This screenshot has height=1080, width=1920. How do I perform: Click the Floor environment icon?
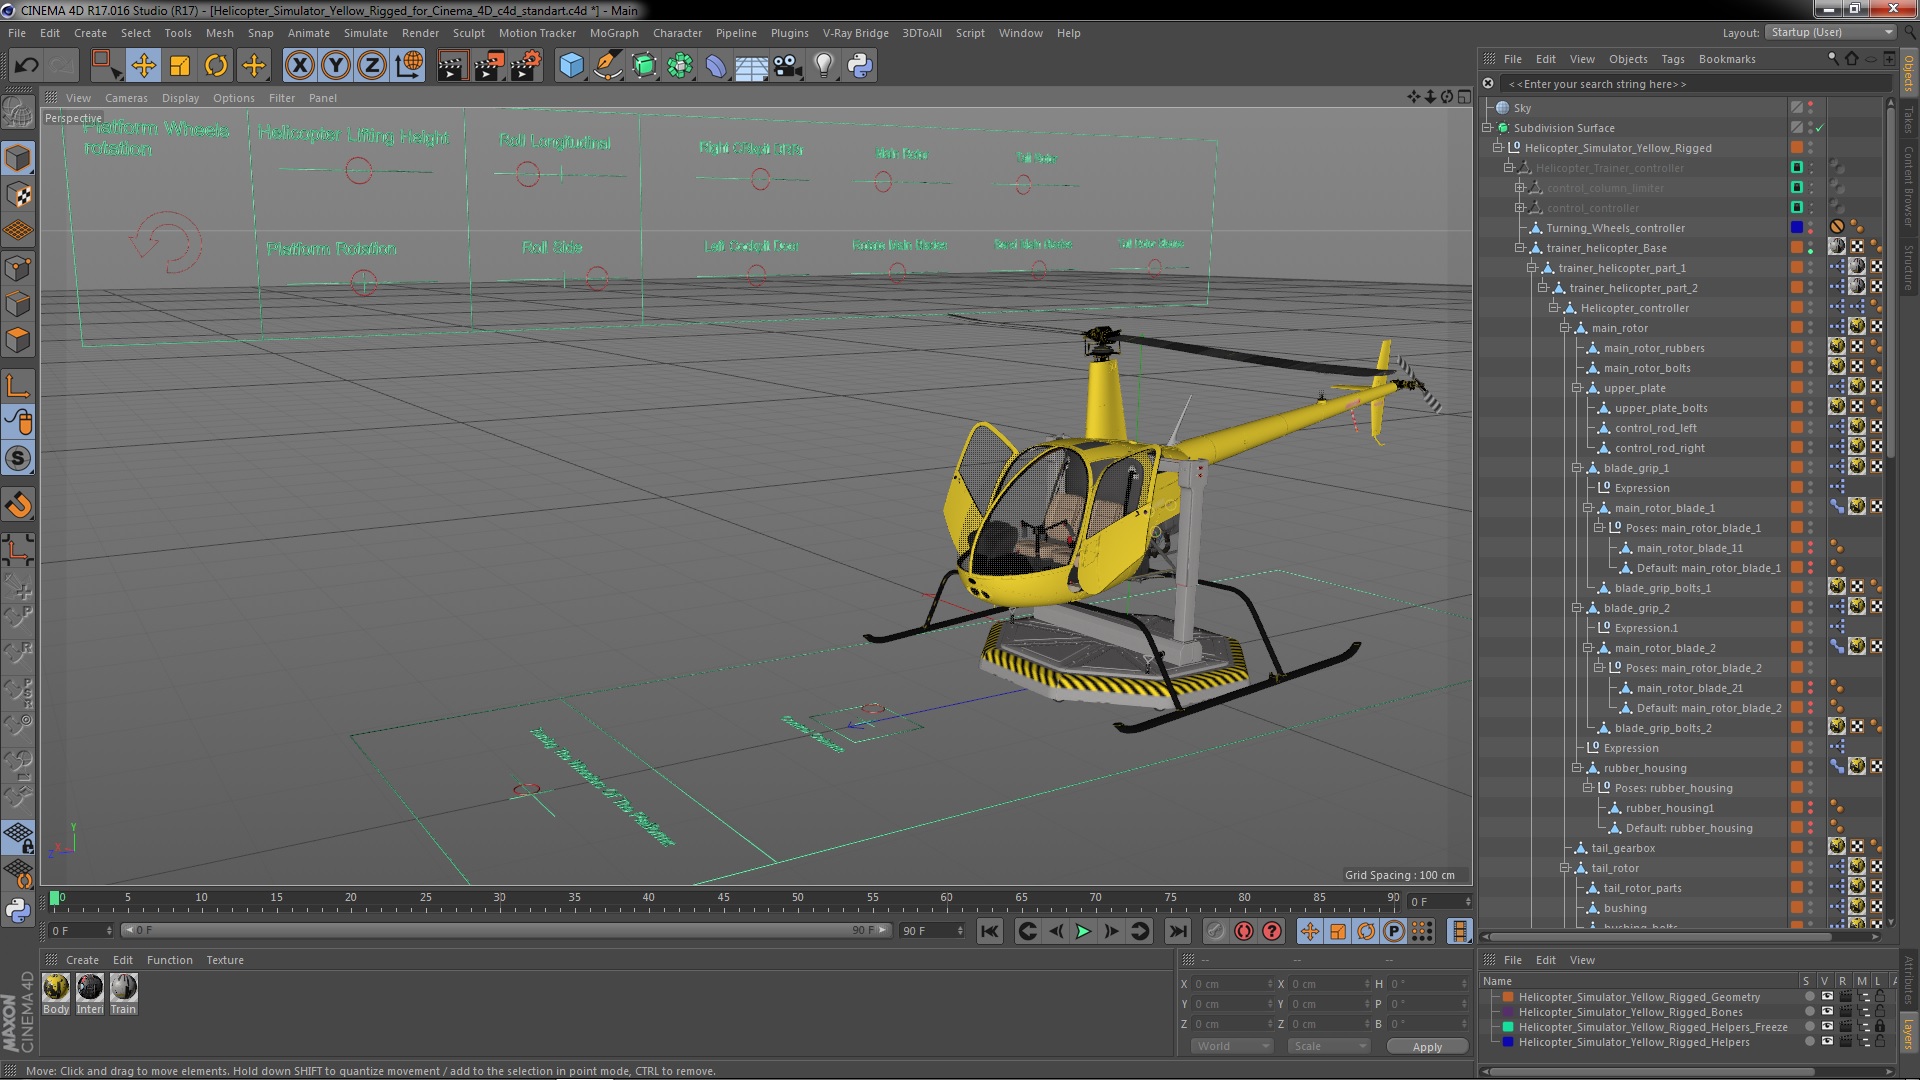(x=751, y=66)
